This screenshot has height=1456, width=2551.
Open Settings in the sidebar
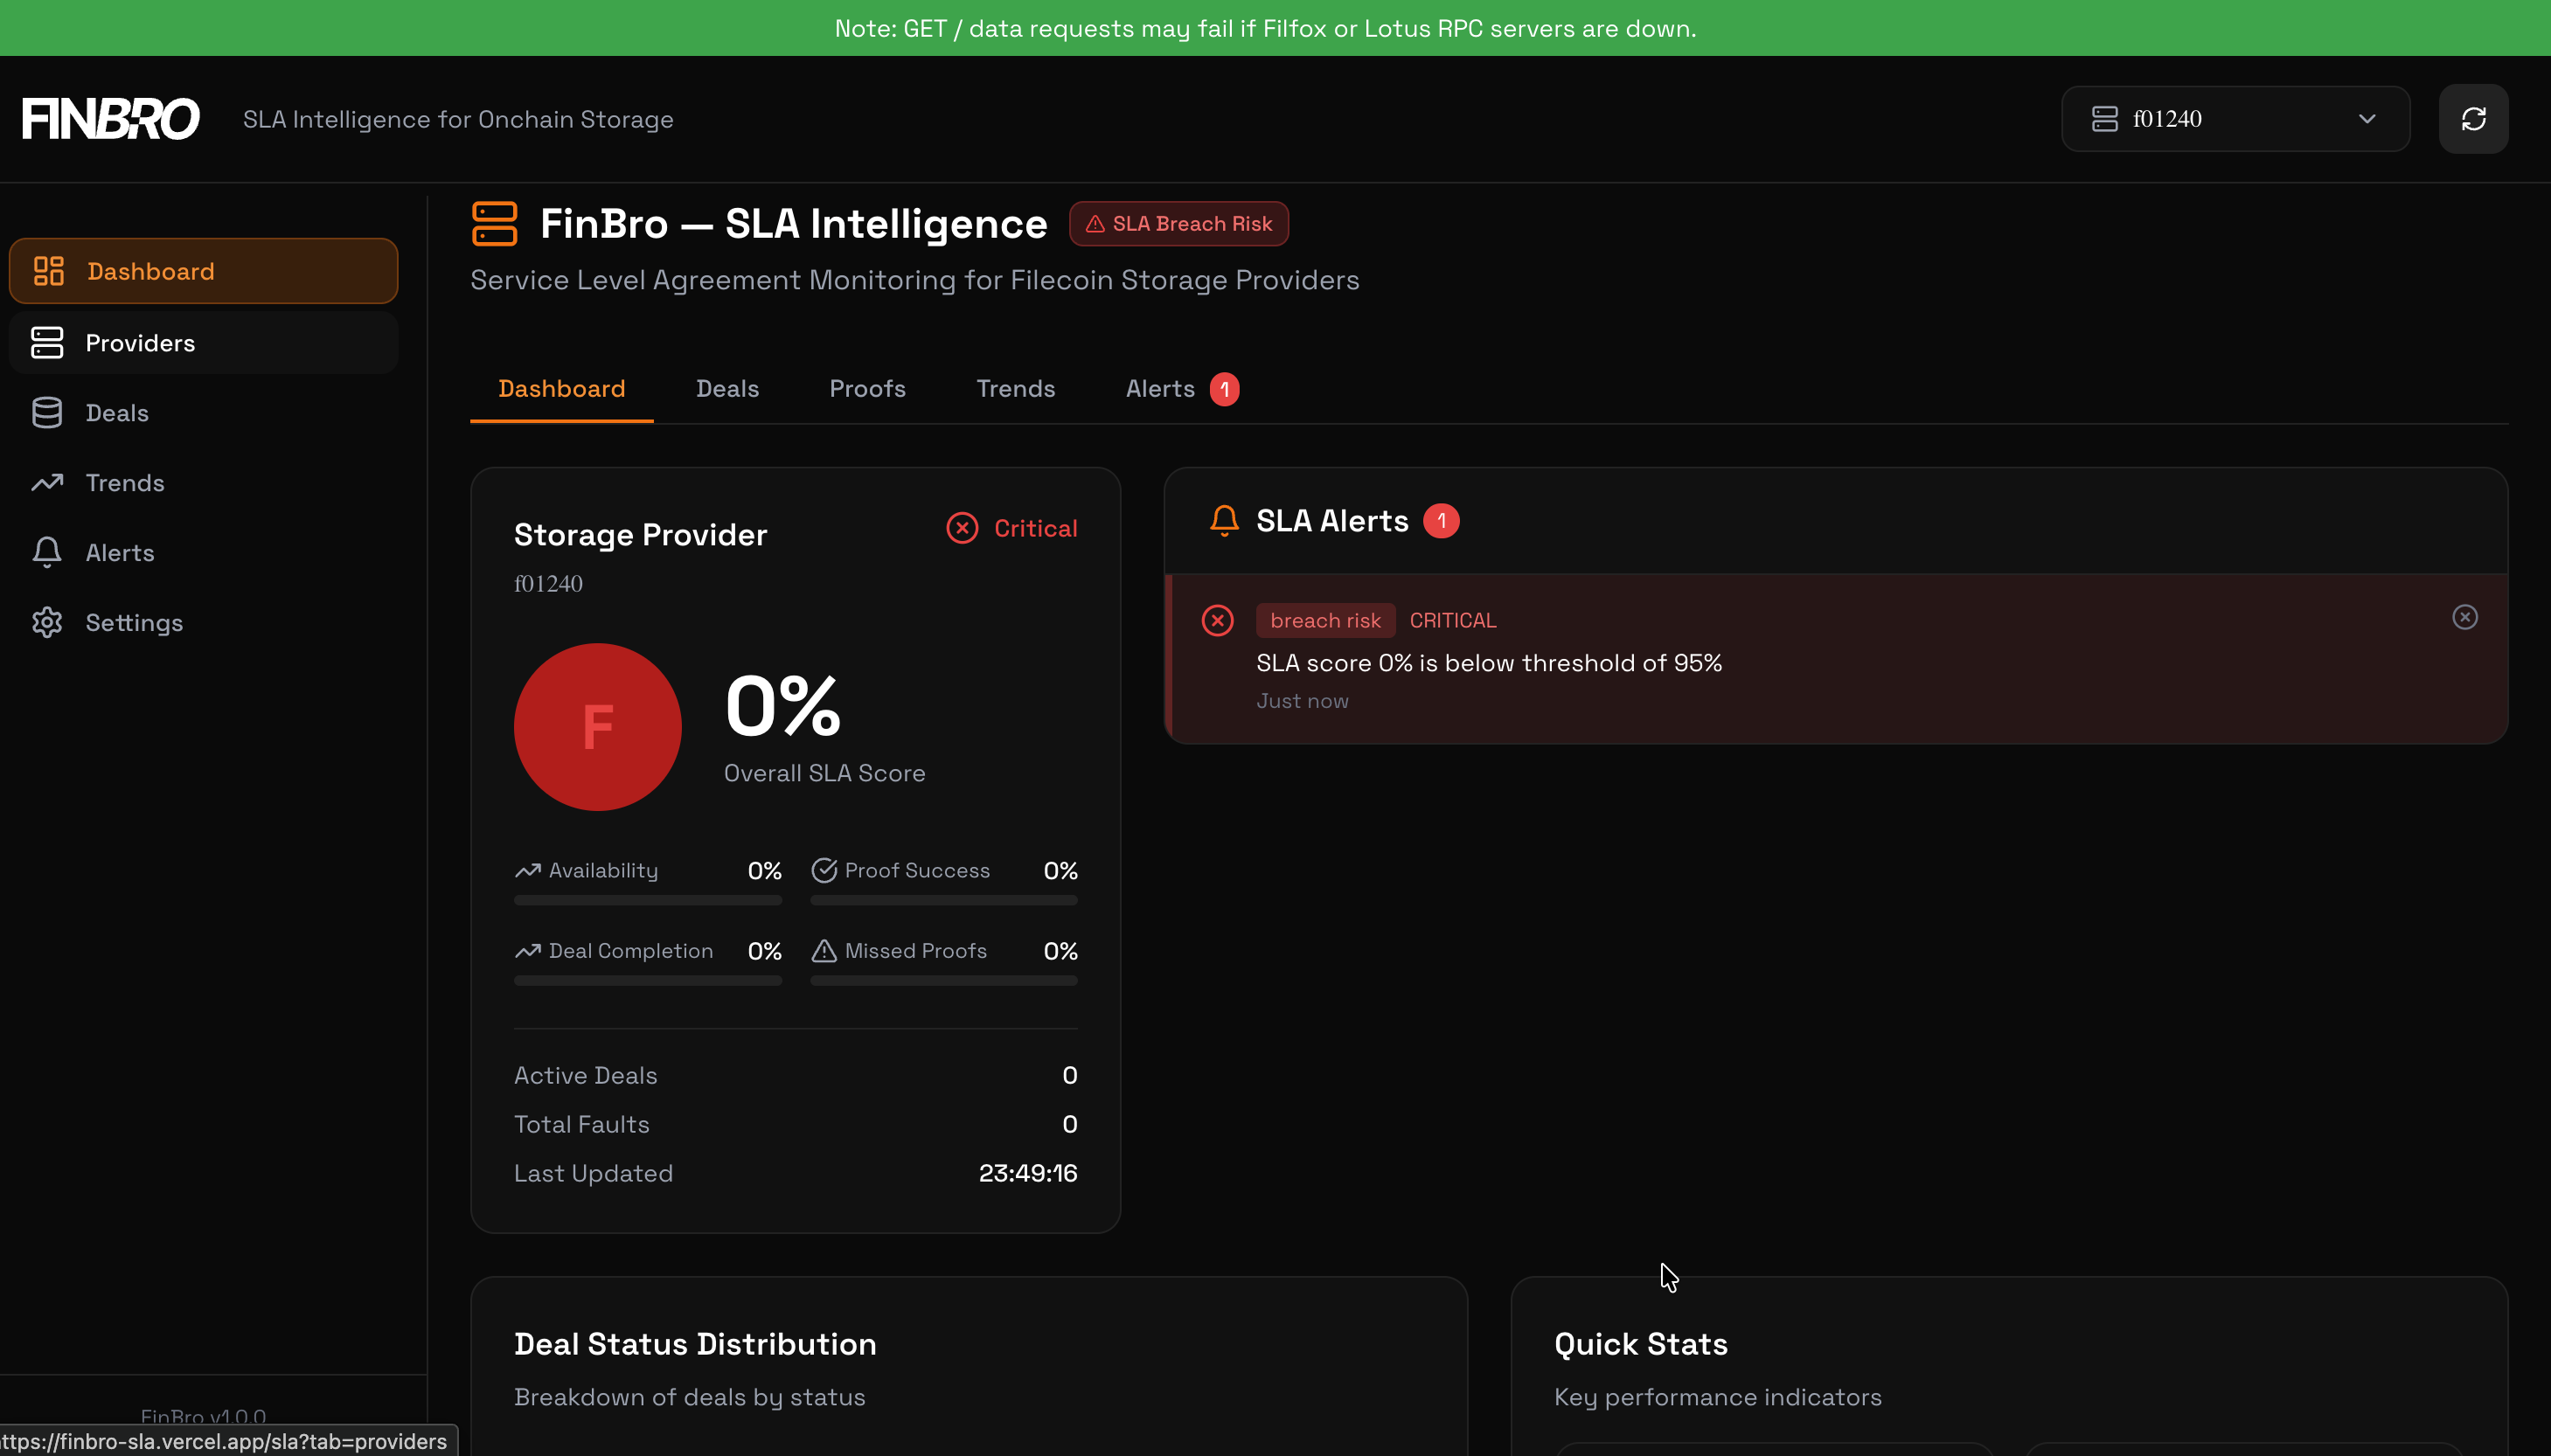coord(203,623)
